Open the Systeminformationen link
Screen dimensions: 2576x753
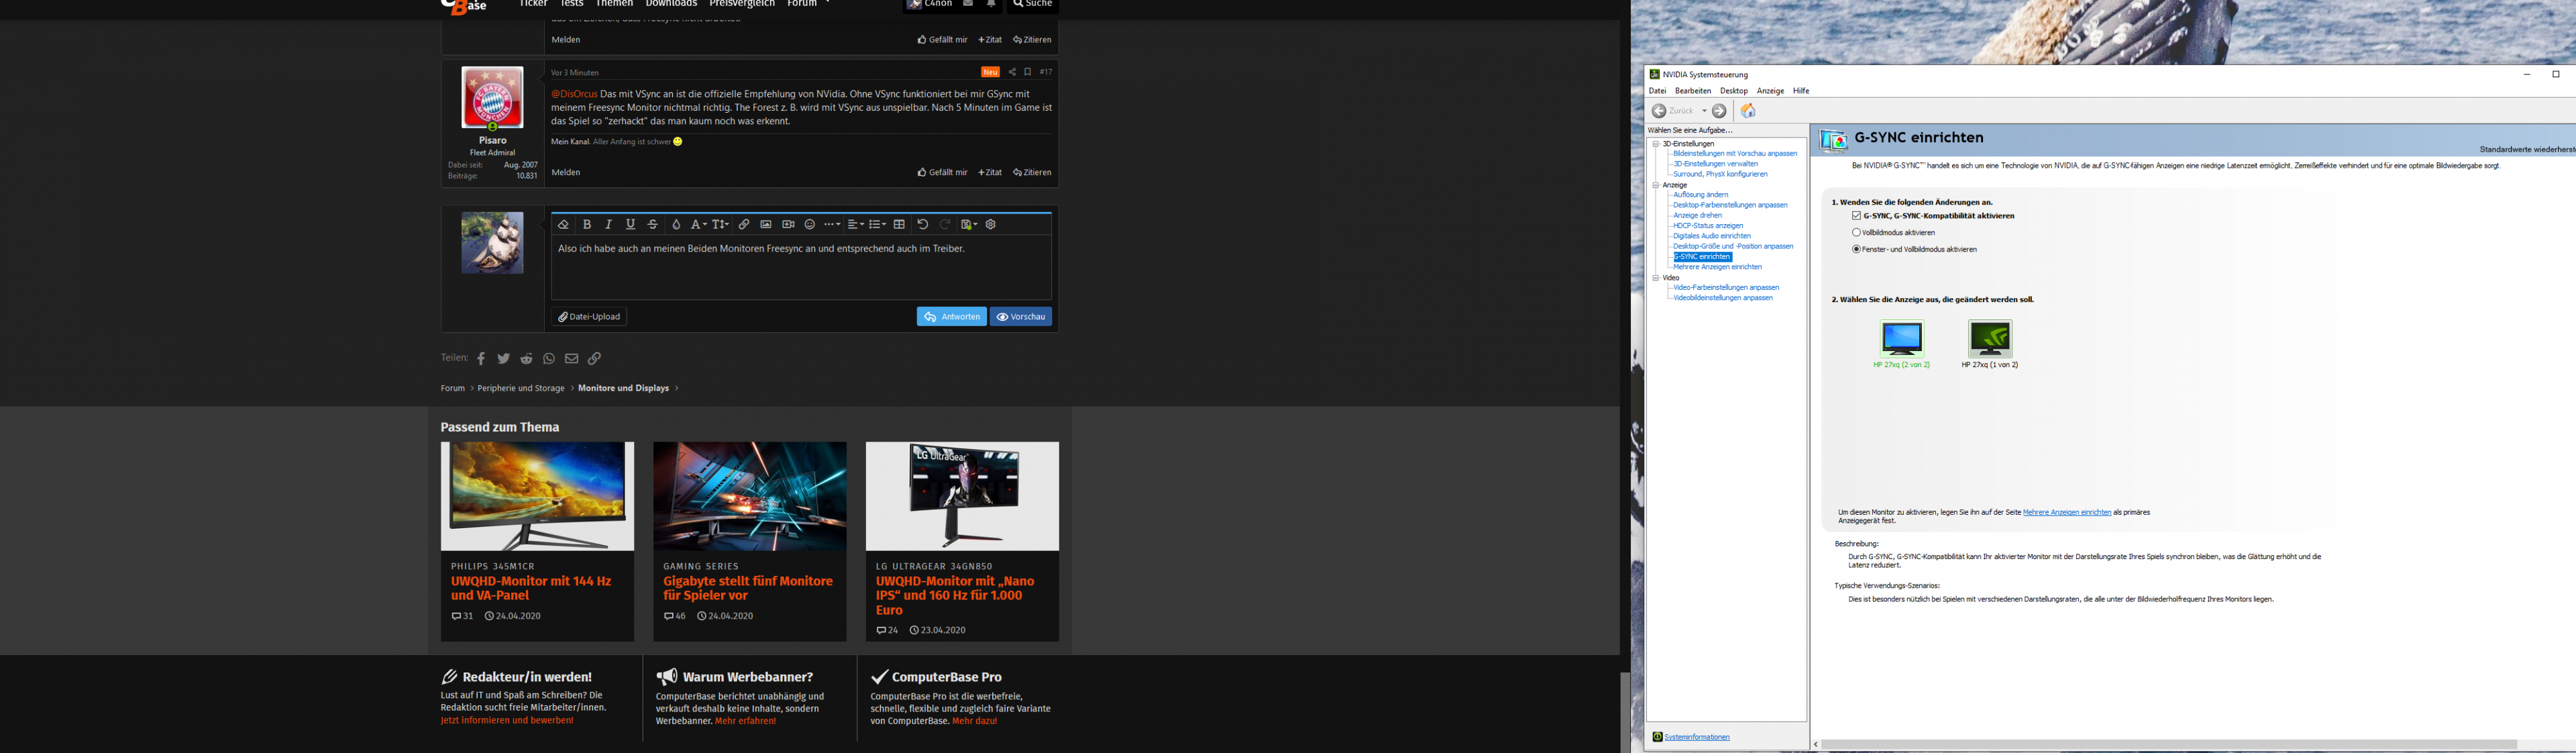[x=1697, y=737]
